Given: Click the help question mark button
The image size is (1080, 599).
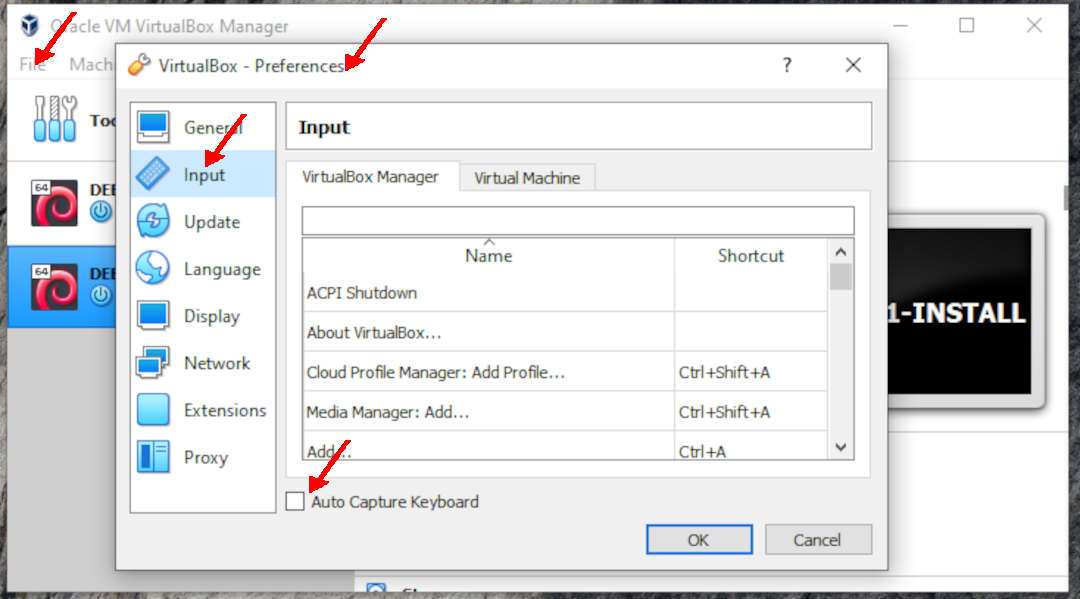Looking at the screenshot, I should [x=786, y=64].
